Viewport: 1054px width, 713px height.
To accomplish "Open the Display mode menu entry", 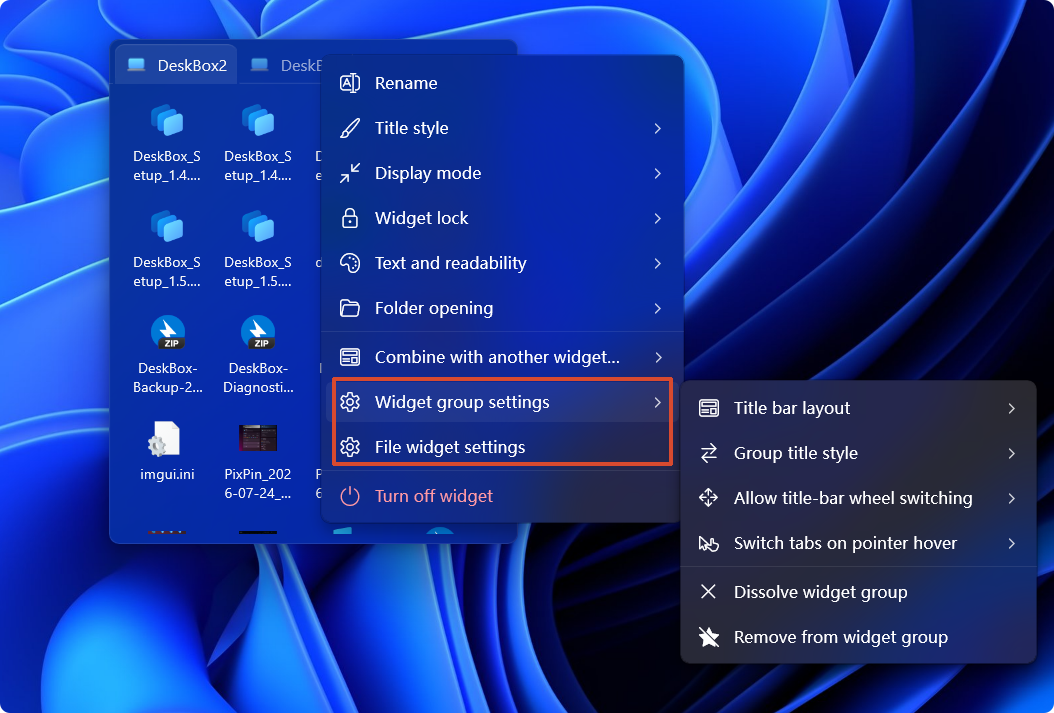I will click(502, 173).
